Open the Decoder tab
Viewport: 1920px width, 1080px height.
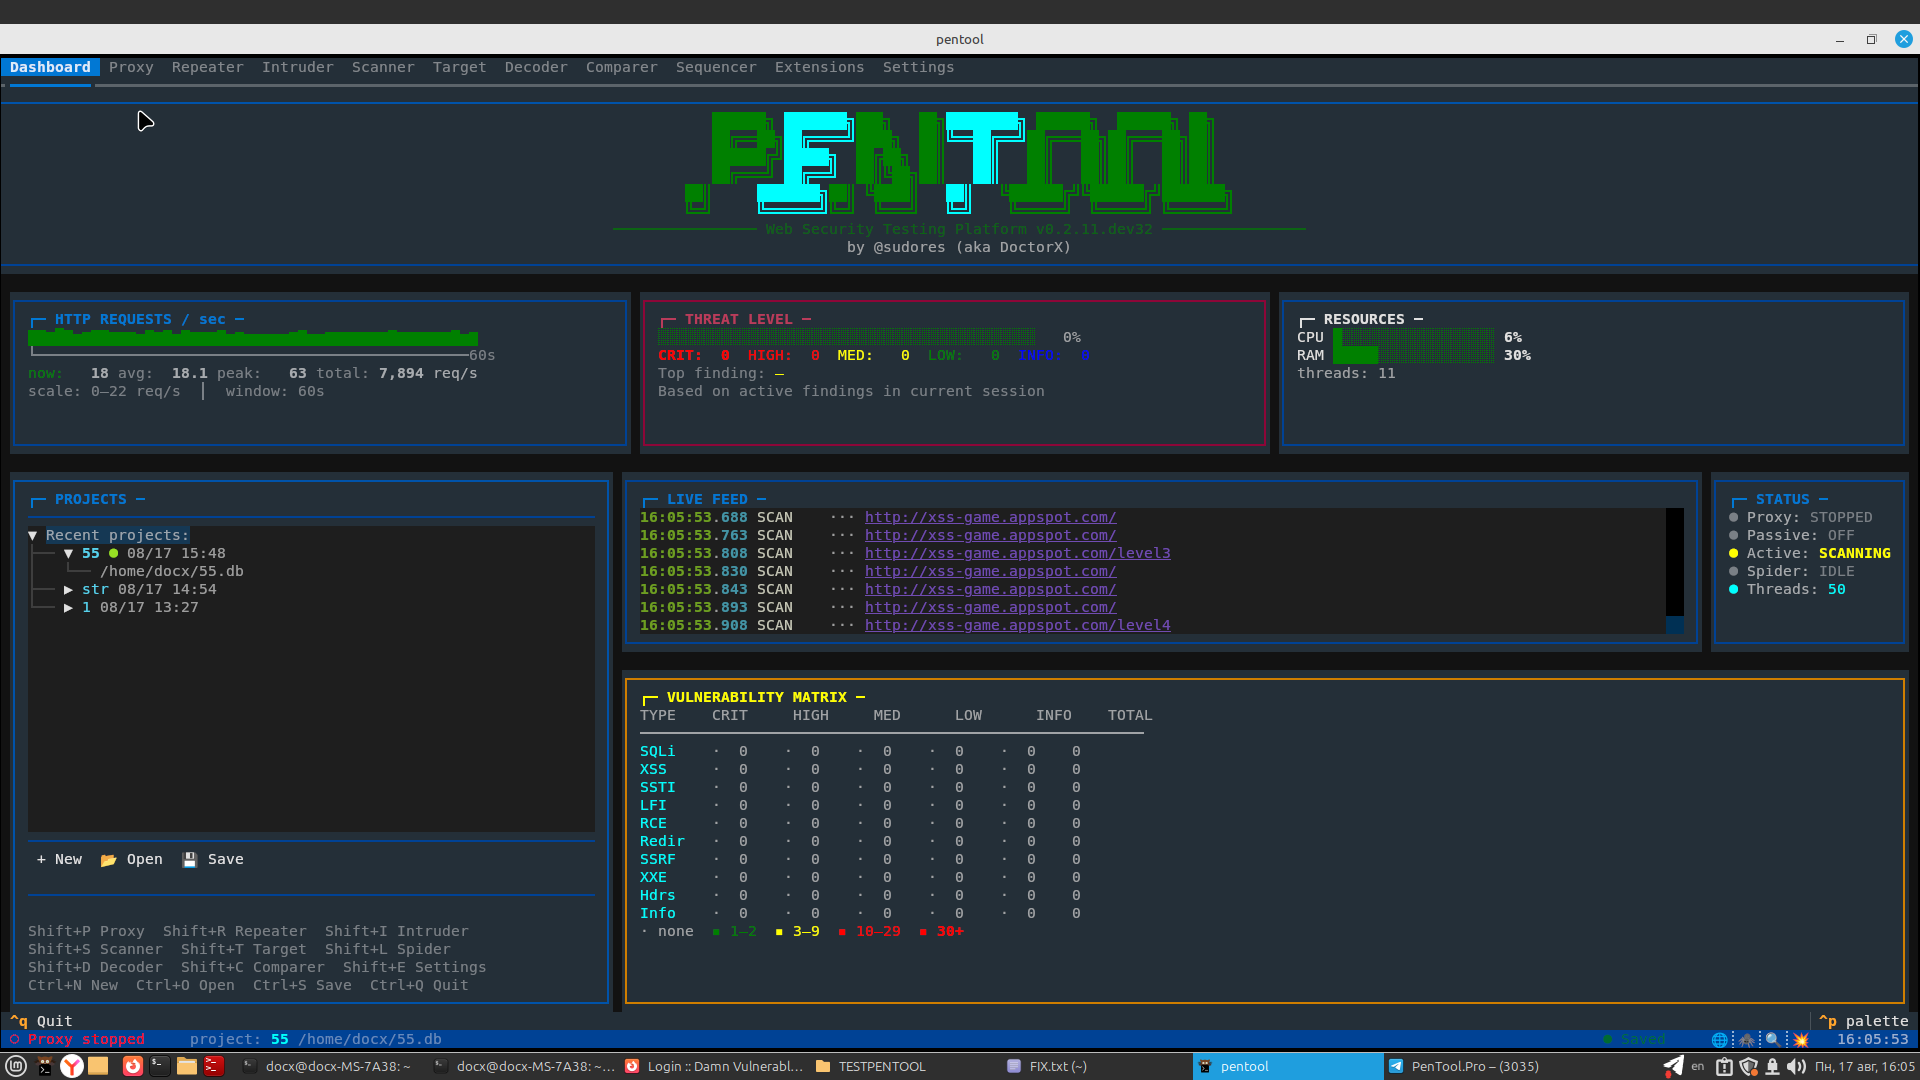536,67
